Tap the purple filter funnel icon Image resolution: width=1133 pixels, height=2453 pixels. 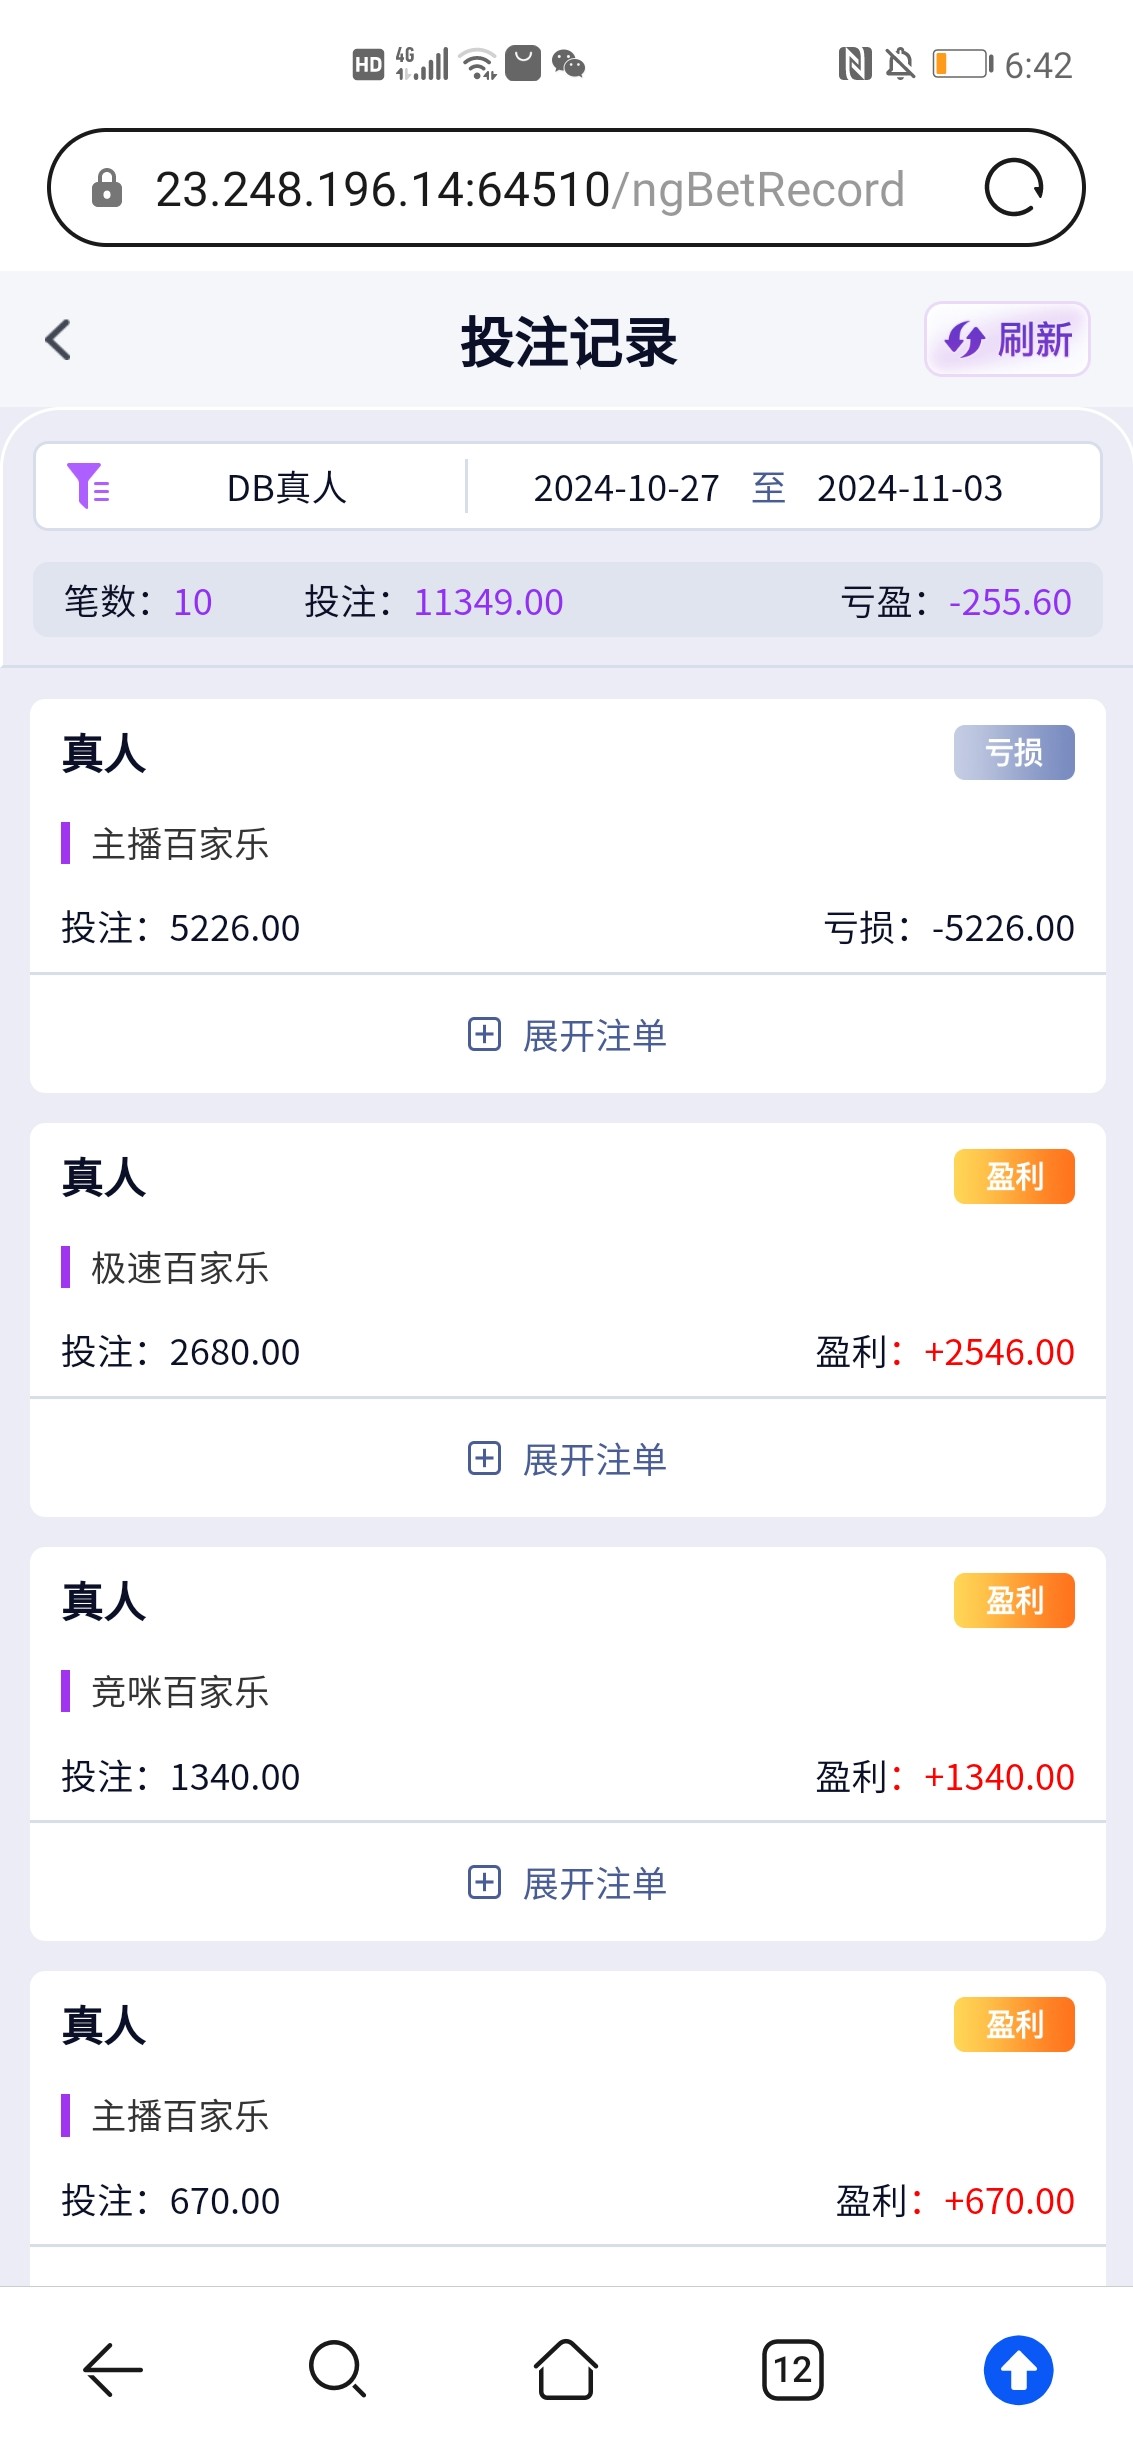point(88,487)
